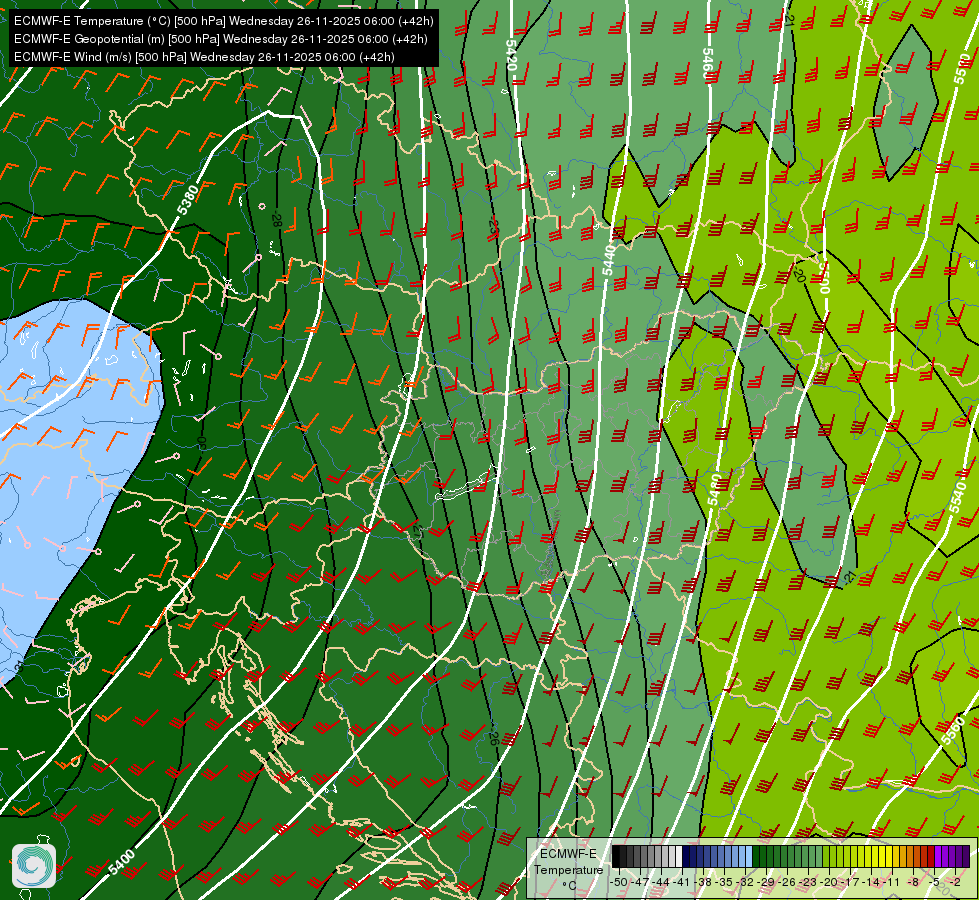Image resolution: width=979 pixels, height=900 pixels.
Task: Click the -32 tick label in the legend
Action: [745, 882]
